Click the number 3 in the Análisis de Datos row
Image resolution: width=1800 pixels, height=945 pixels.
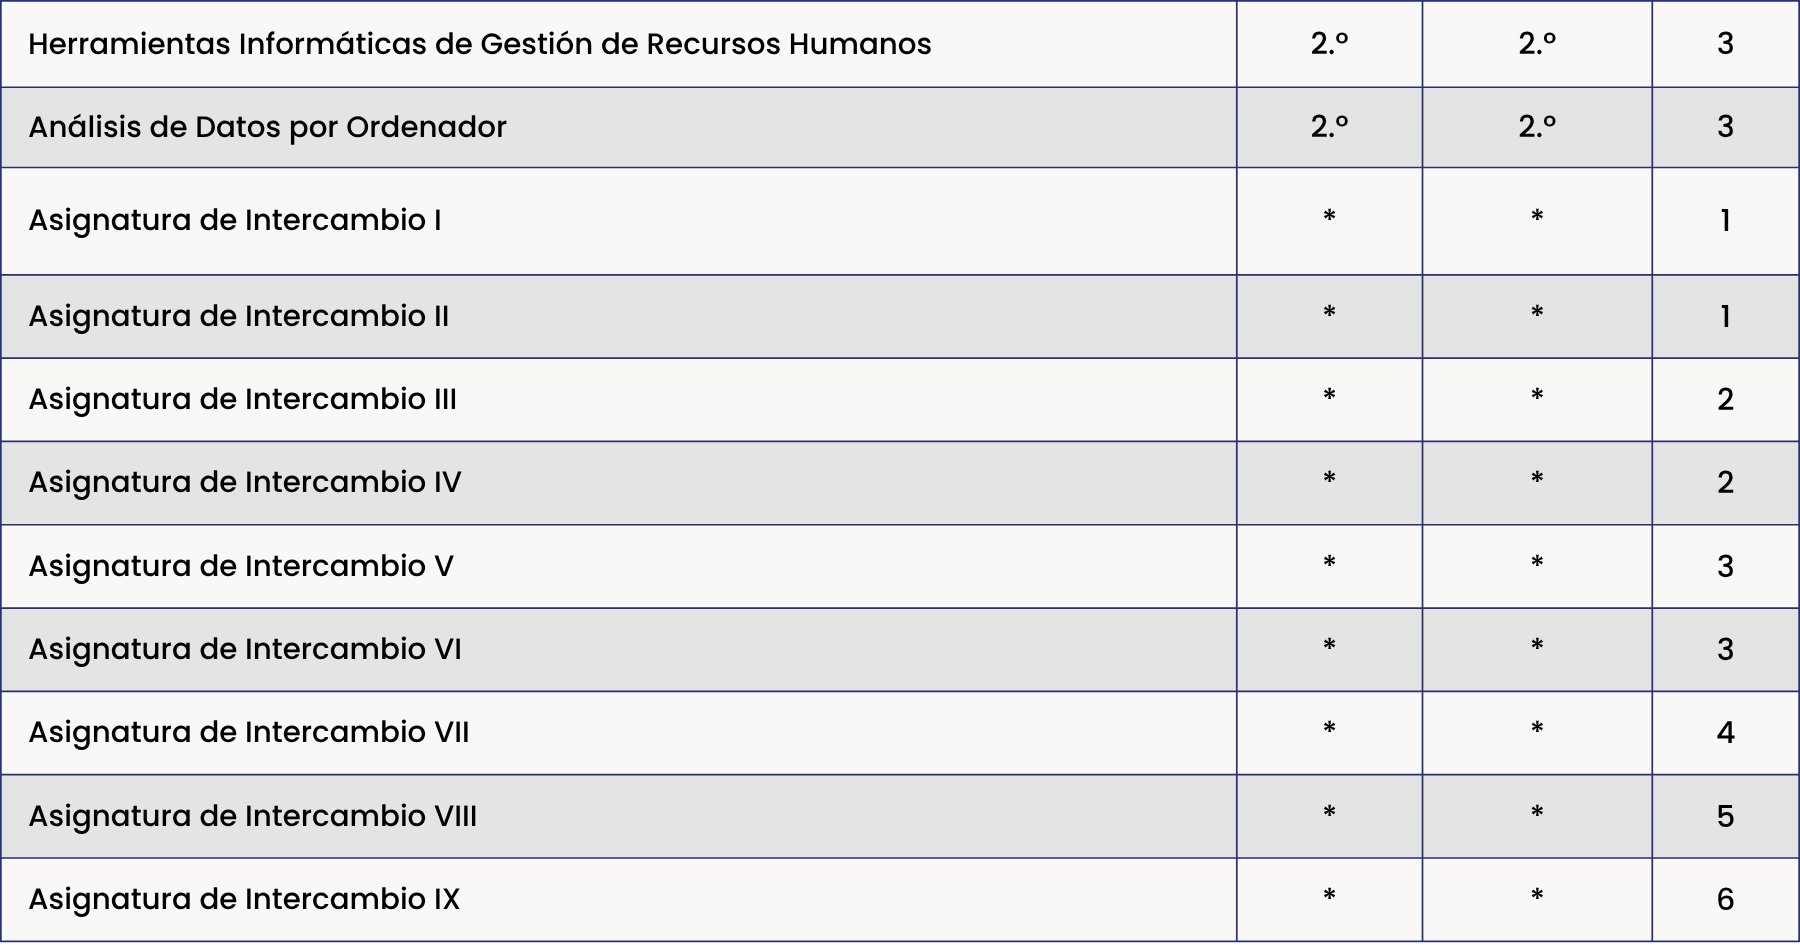(1725, 127)
